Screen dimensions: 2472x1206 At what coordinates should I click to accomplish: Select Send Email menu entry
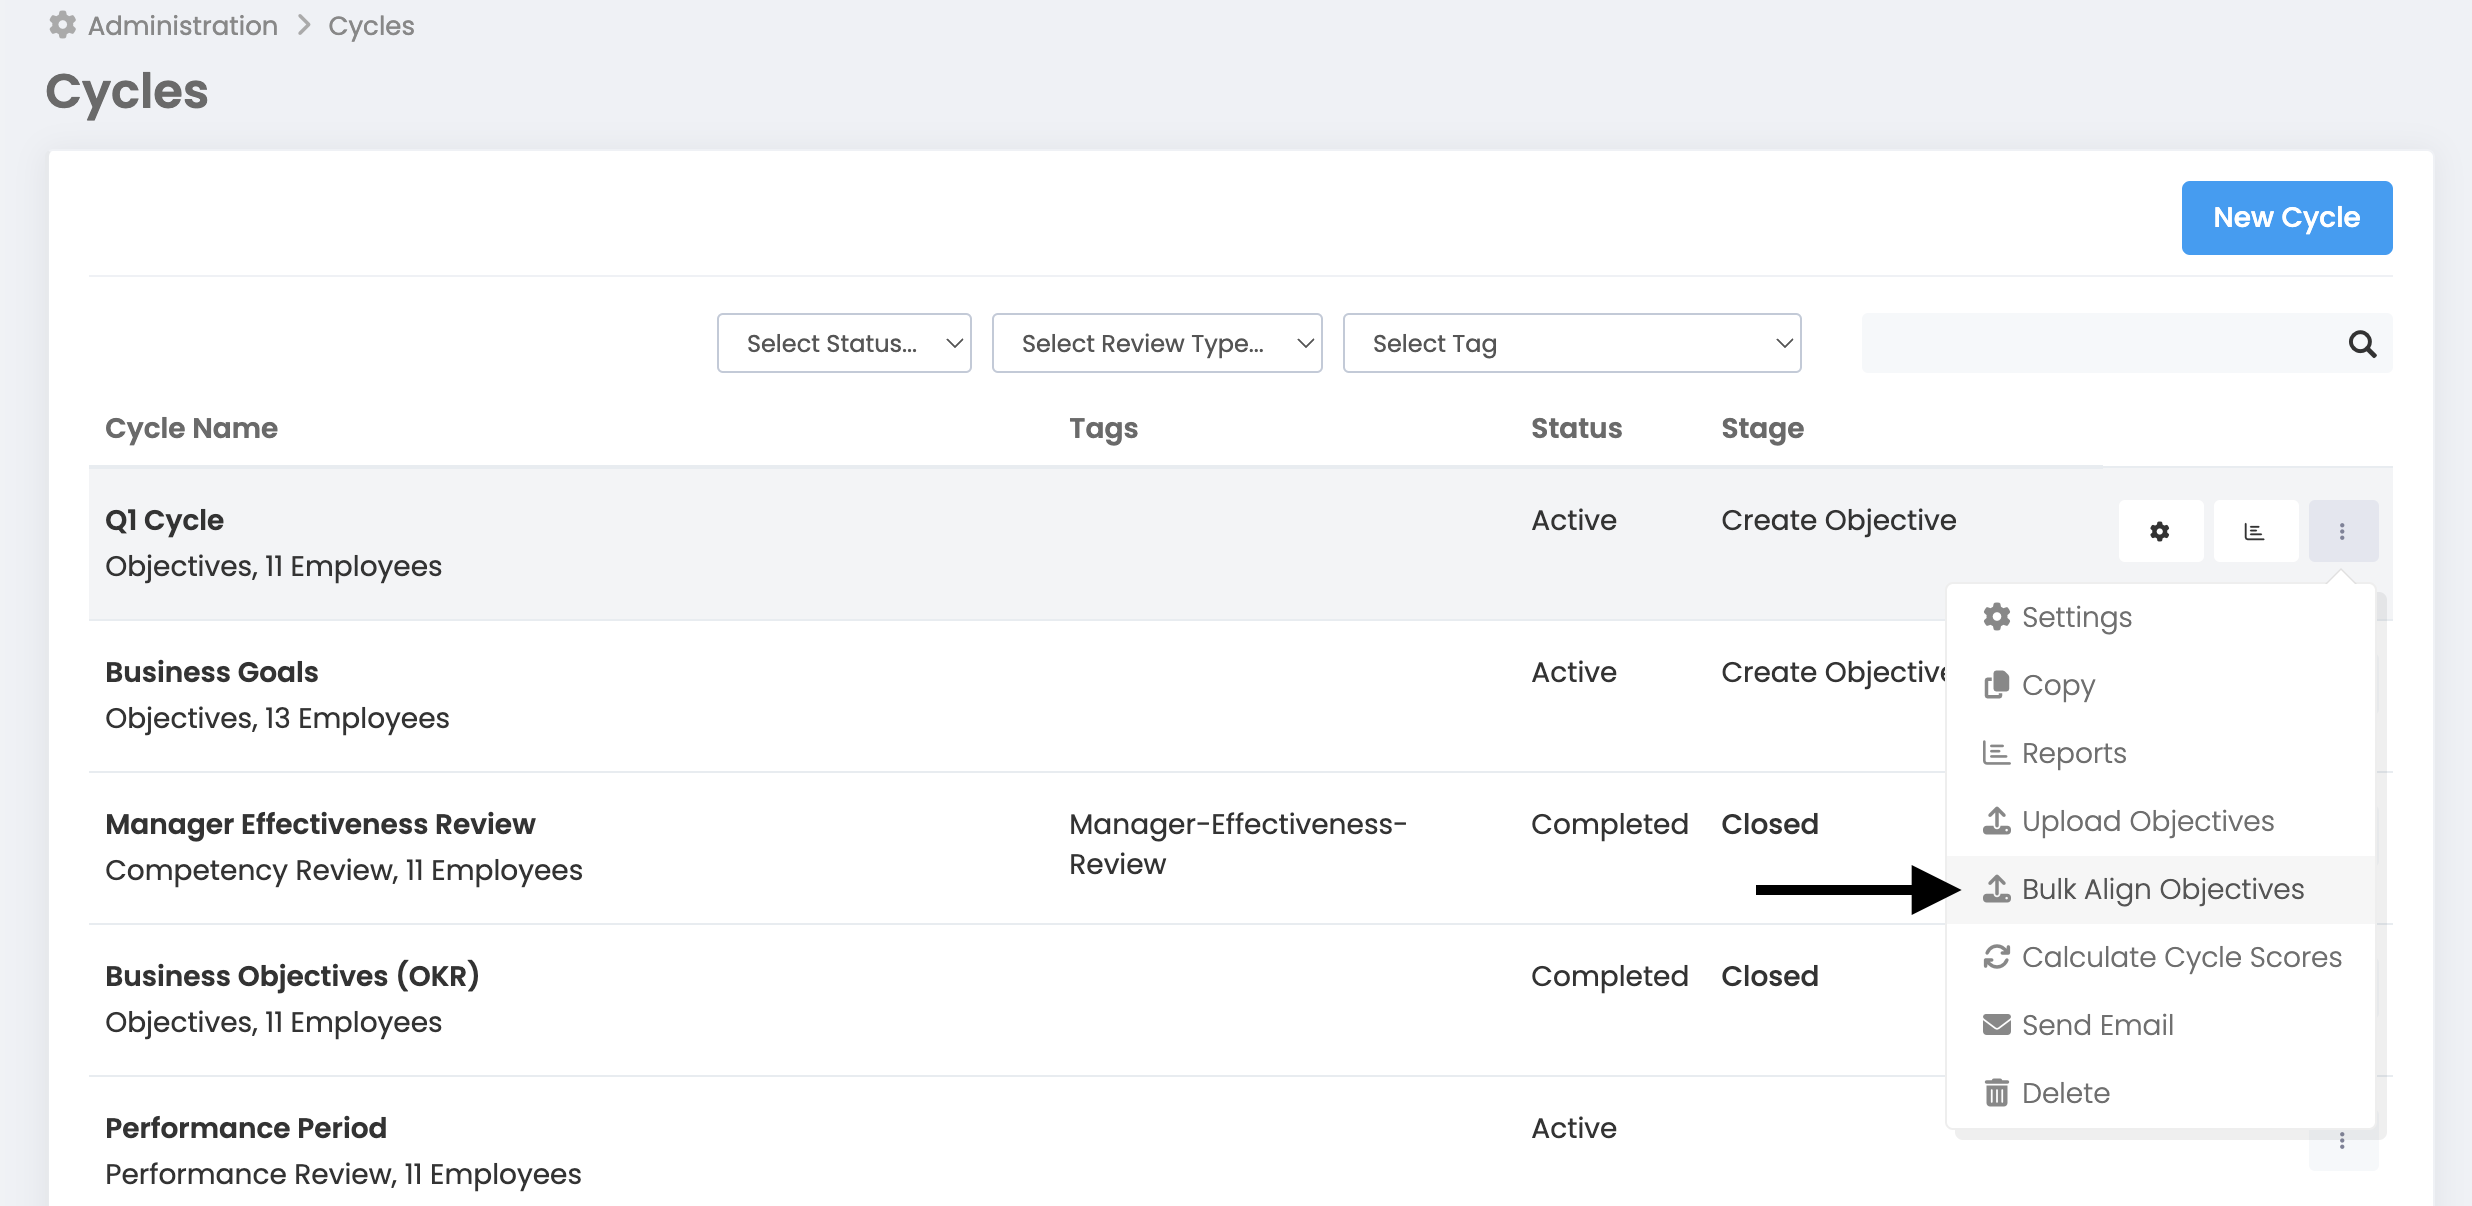point(2097,1025)
